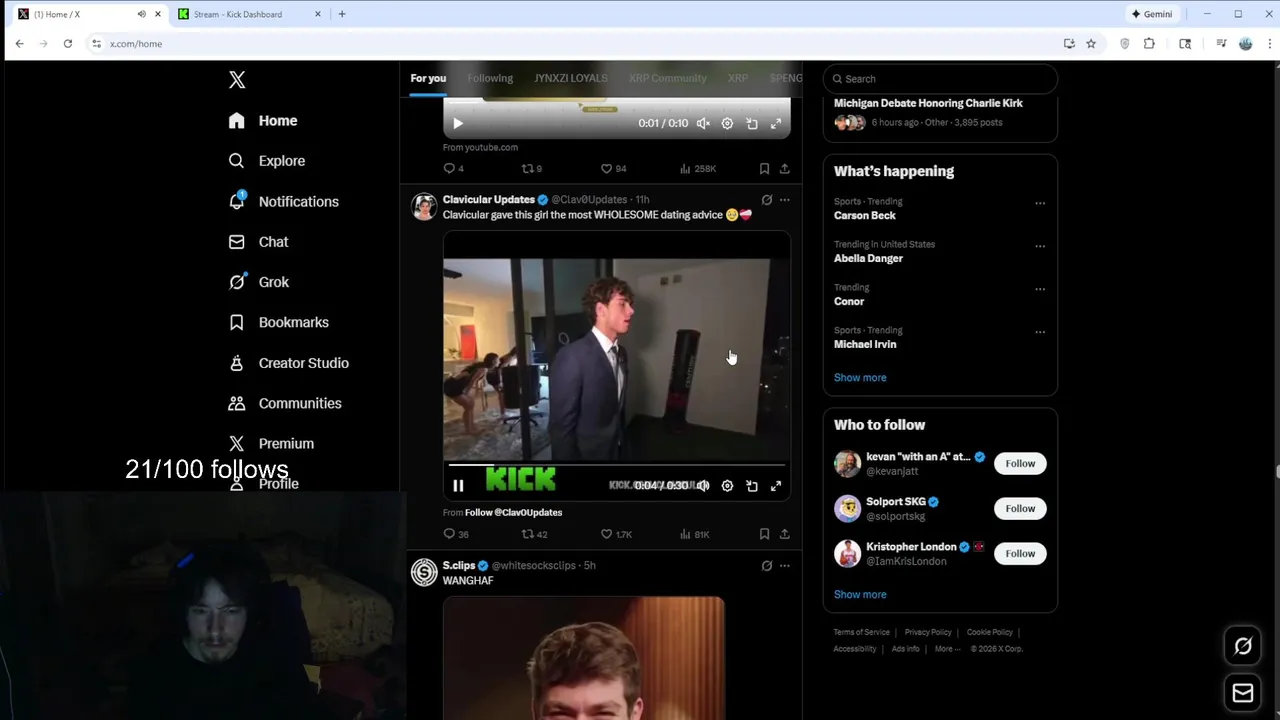Mute the top video volume icon

pyautogui.click(x=703, y=123)
